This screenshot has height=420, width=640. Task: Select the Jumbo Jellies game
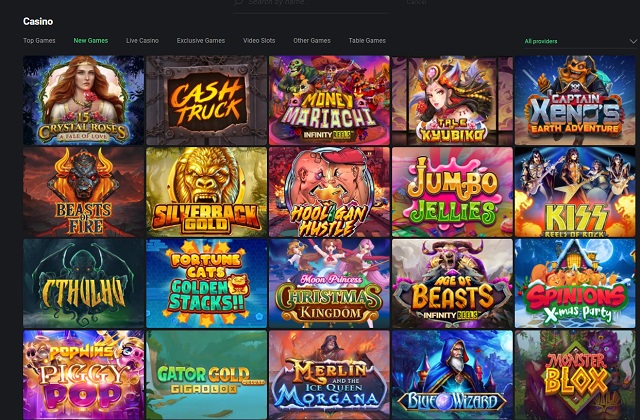[452, 192]
